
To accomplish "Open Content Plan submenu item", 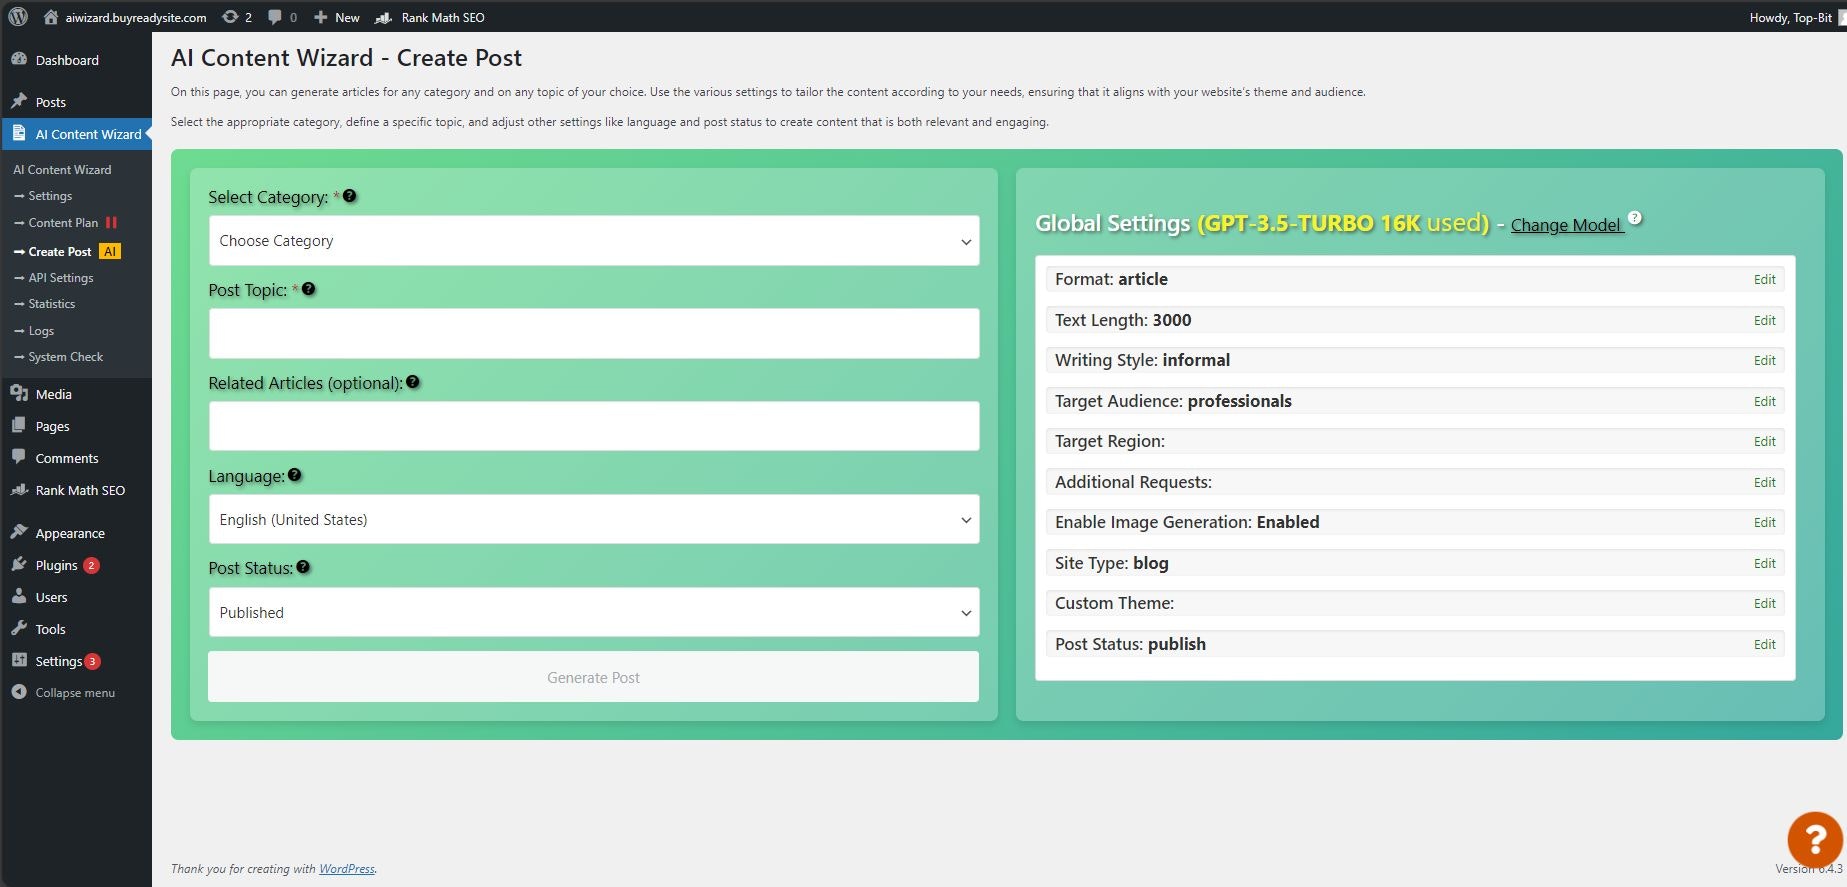I will (63, 223).
